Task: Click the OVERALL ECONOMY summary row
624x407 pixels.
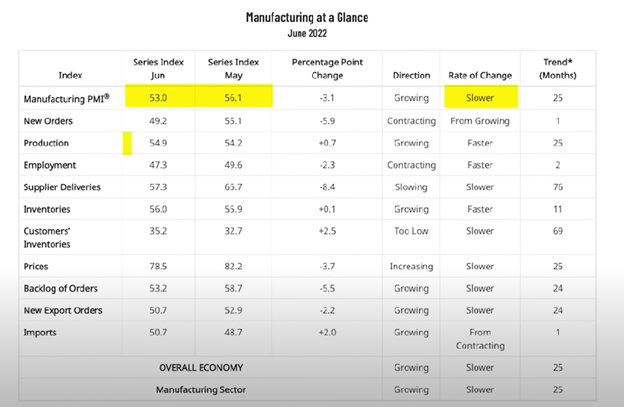Action: pyautogui.click(x=307, y=367)
